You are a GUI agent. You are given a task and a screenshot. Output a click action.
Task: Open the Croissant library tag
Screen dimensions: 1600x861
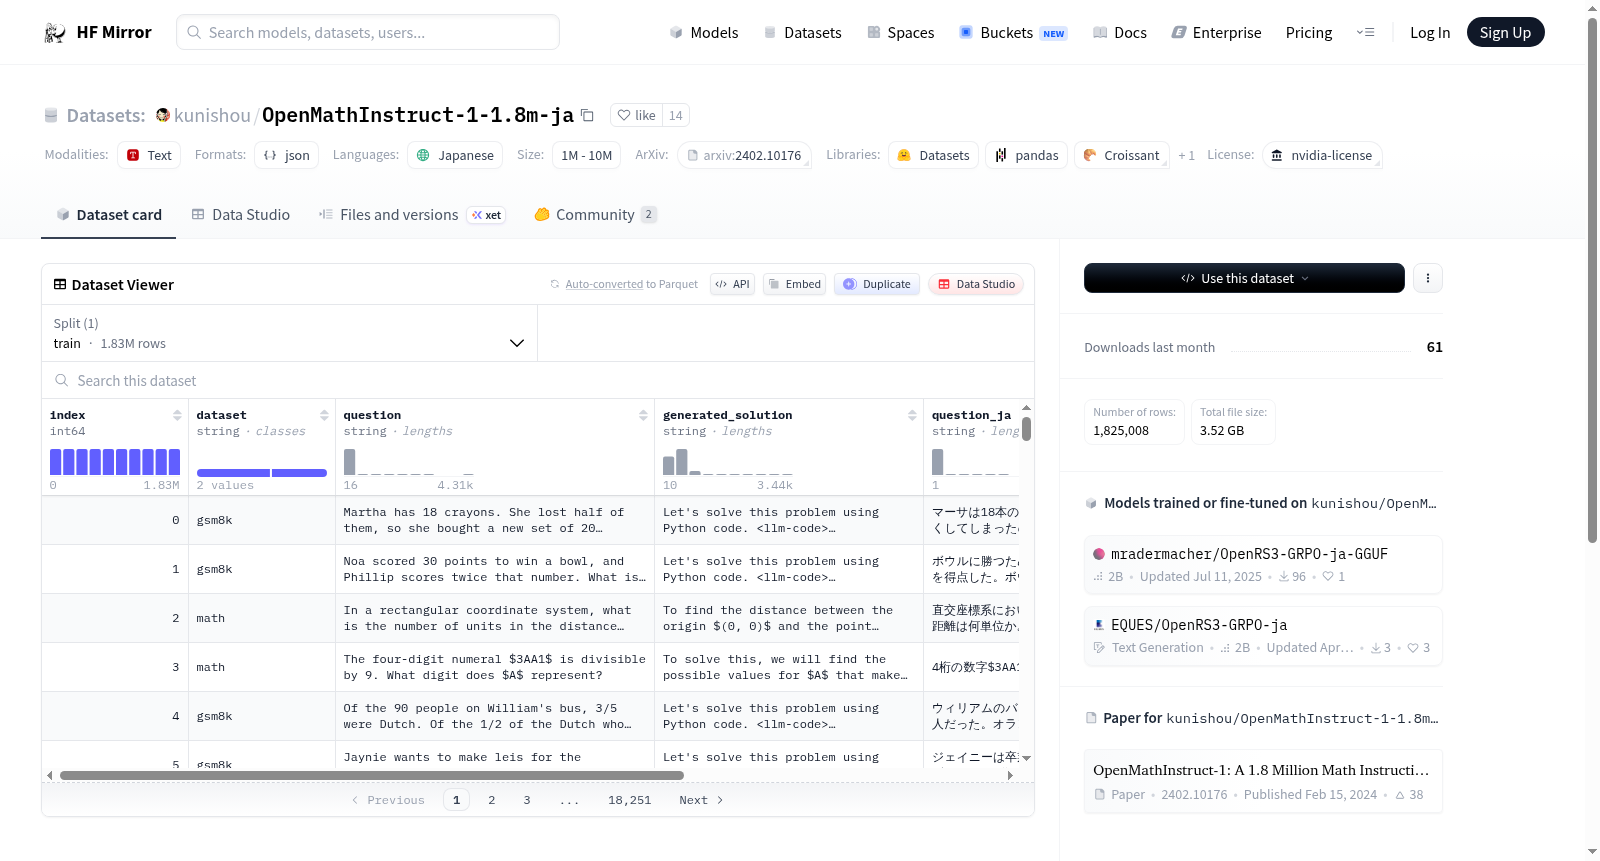1122,155
